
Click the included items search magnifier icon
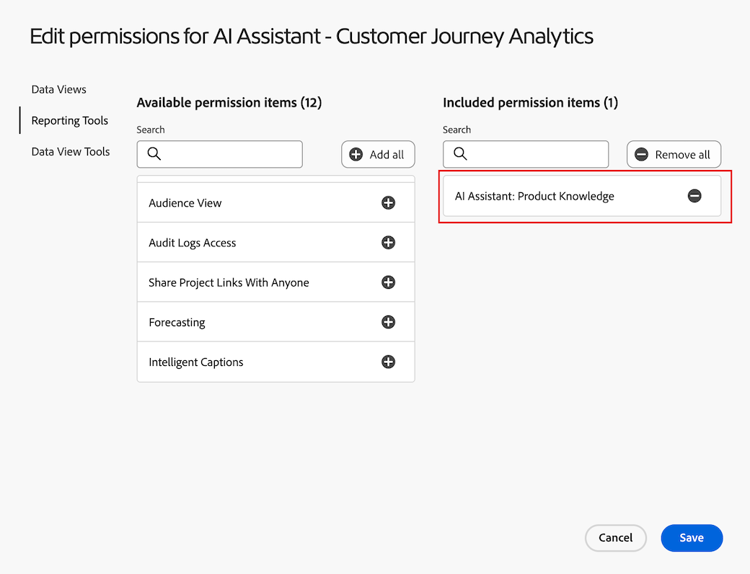click(x=460, y=154)
